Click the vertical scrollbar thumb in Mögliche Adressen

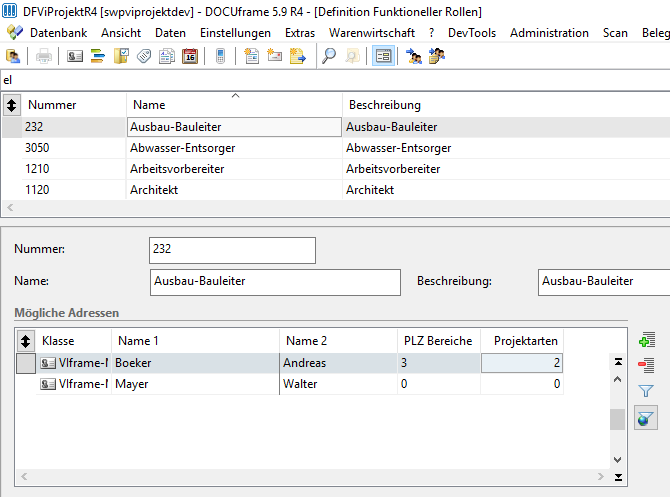tap(617, 419)
